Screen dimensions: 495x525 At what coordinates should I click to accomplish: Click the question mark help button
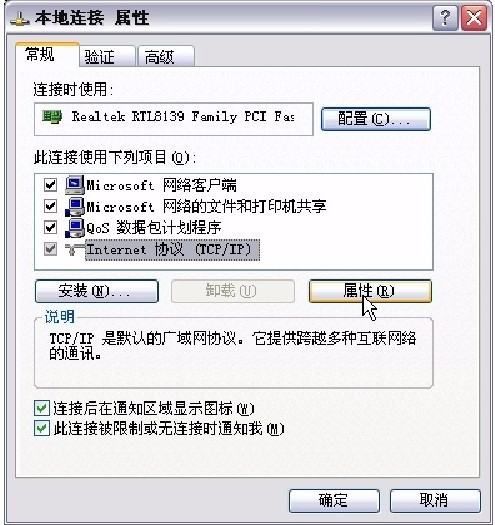pyautogui.click(x=445, y=18)
